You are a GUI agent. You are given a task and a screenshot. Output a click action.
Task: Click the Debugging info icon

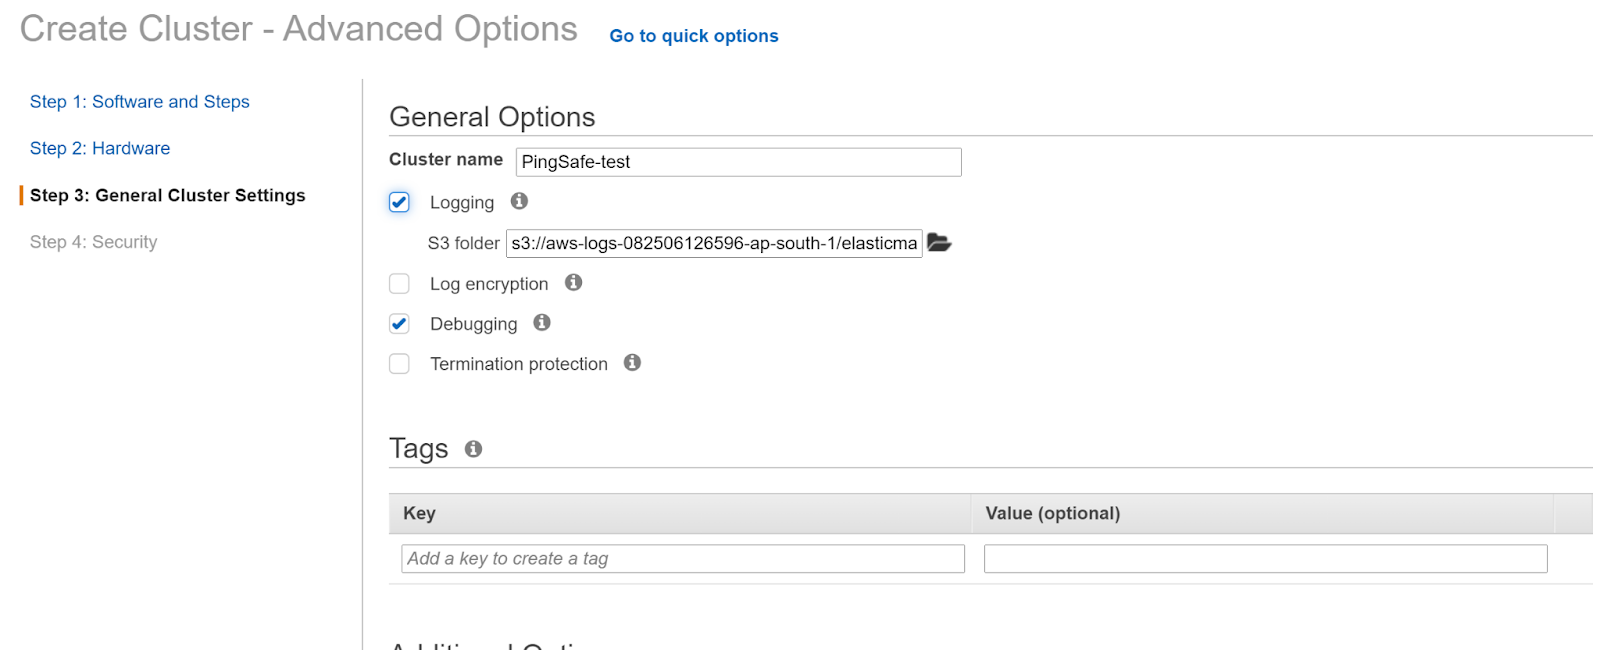pos(542,322)
